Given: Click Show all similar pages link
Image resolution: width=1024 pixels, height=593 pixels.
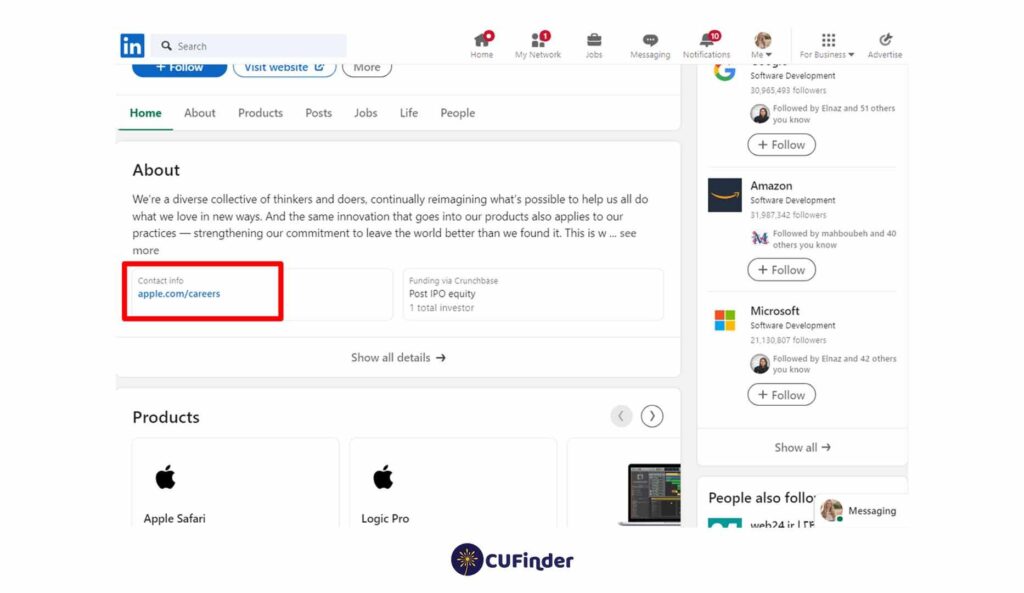Looking at the screenshot, I should 802,447.
